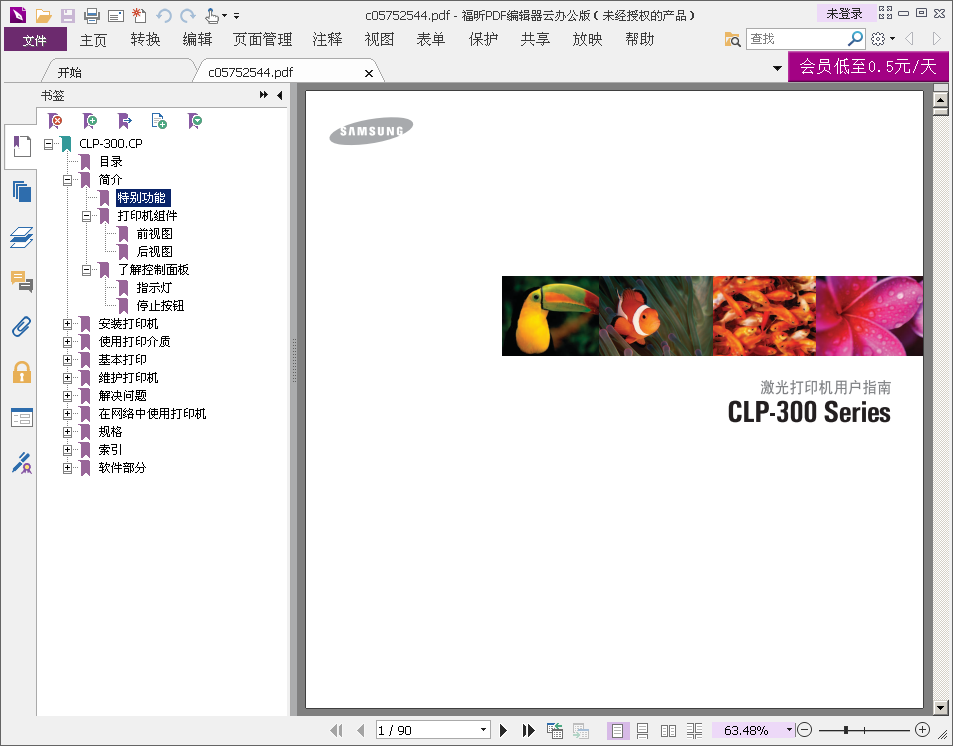
Task: Open bookmark options with the dropdown bookmark icon
Action: pyautogui.click(x=194, y=121)
